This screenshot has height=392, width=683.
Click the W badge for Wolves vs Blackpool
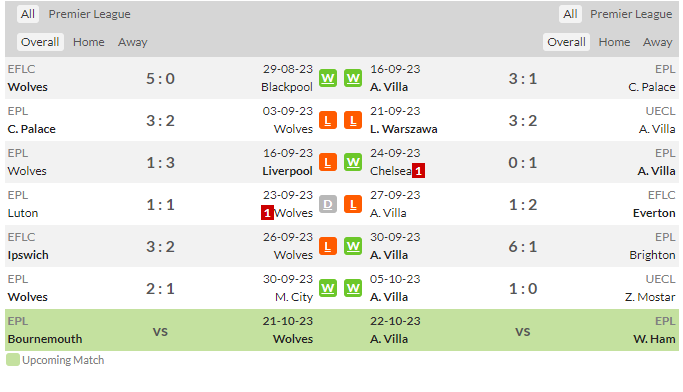pyautogui.click(x=328, y=78)
